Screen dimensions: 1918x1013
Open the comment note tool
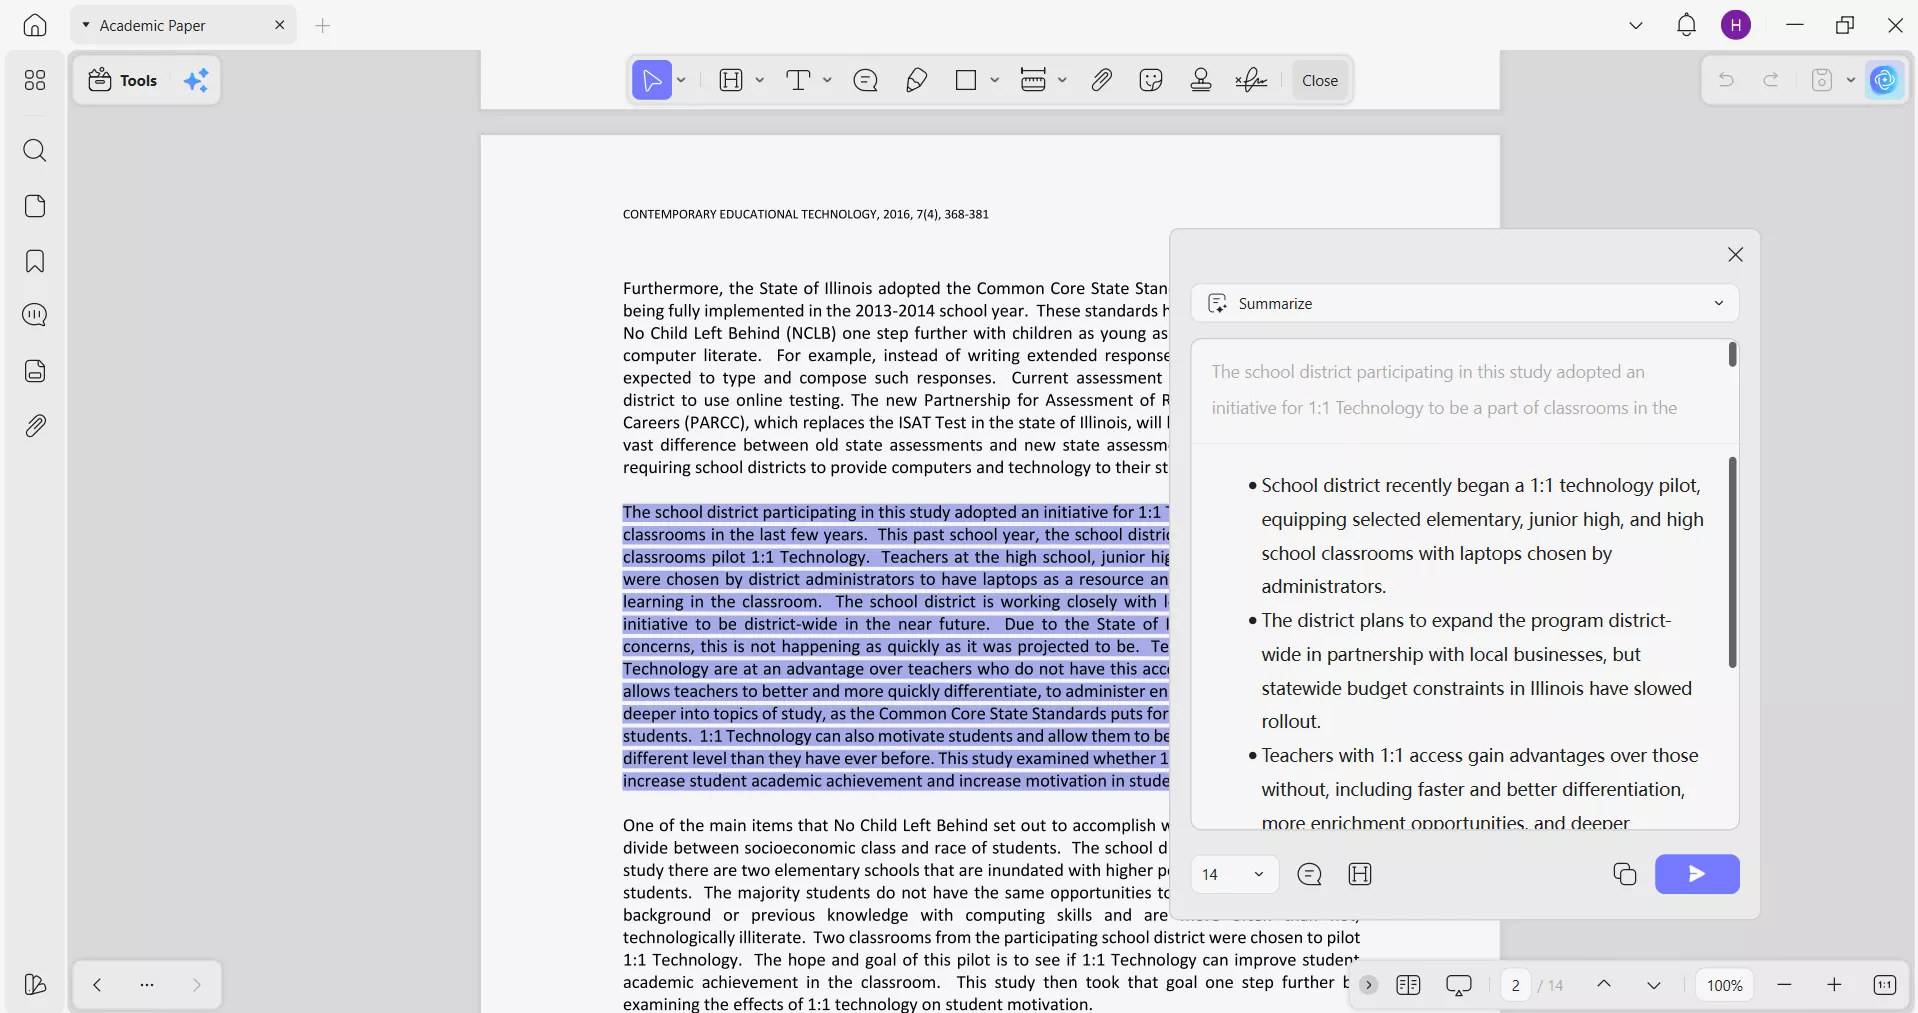866,81
